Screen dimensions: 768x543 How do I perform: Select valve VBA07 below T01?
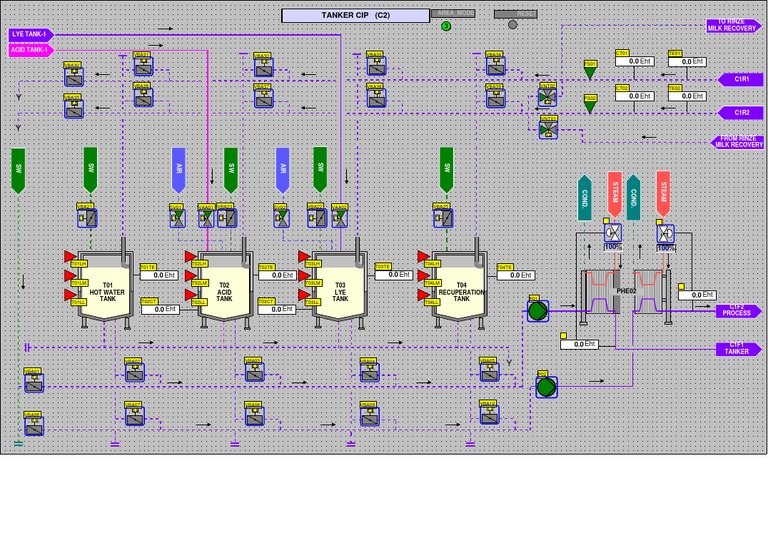pos(135,416)
